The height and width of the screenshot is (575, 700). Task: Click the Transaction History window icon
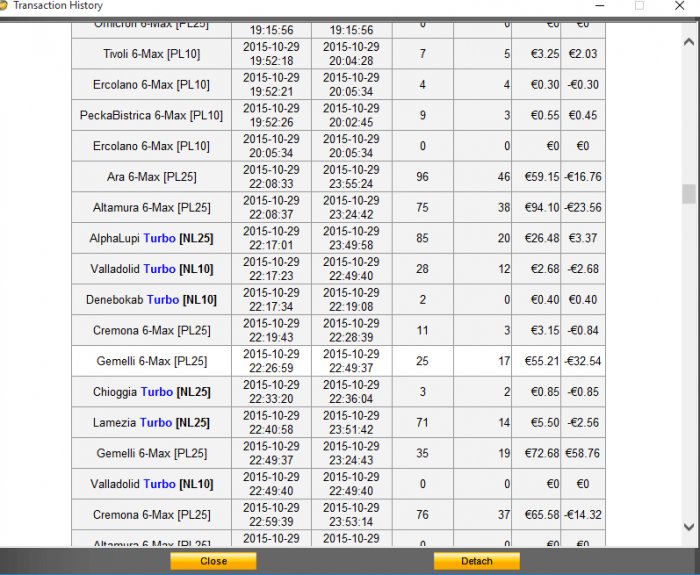[3, 6]
